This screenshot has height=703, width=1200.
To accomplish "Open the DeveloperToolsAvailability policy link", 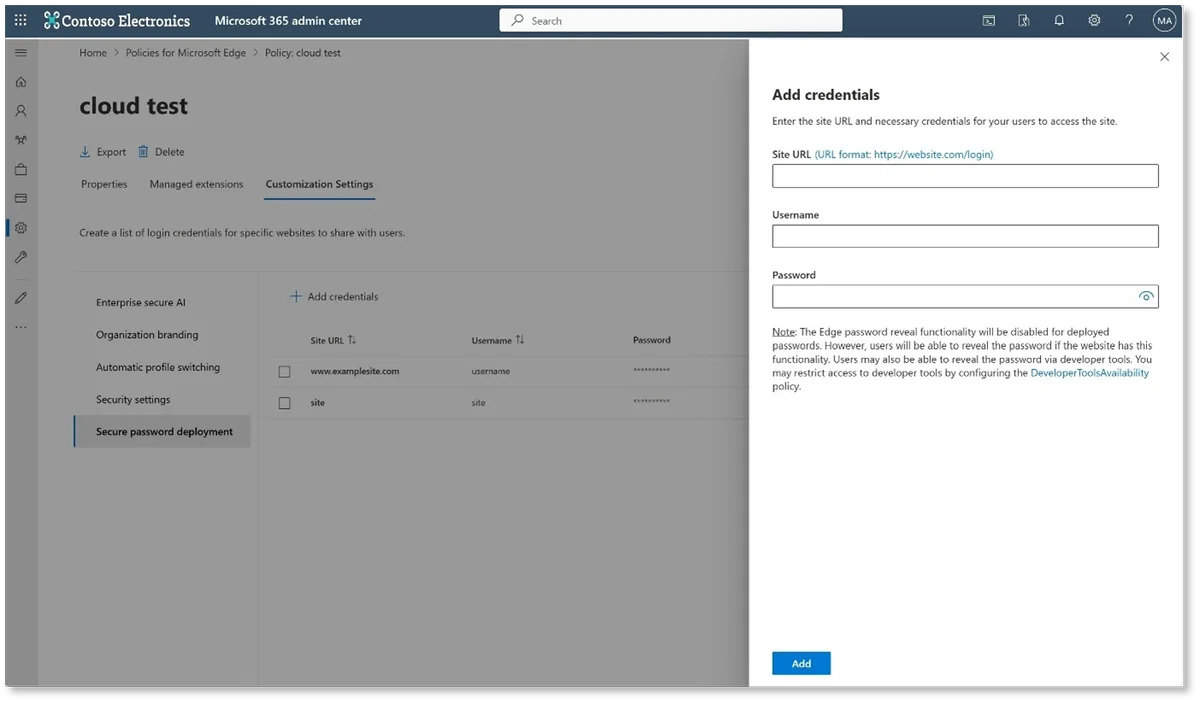I will 1090,373.
